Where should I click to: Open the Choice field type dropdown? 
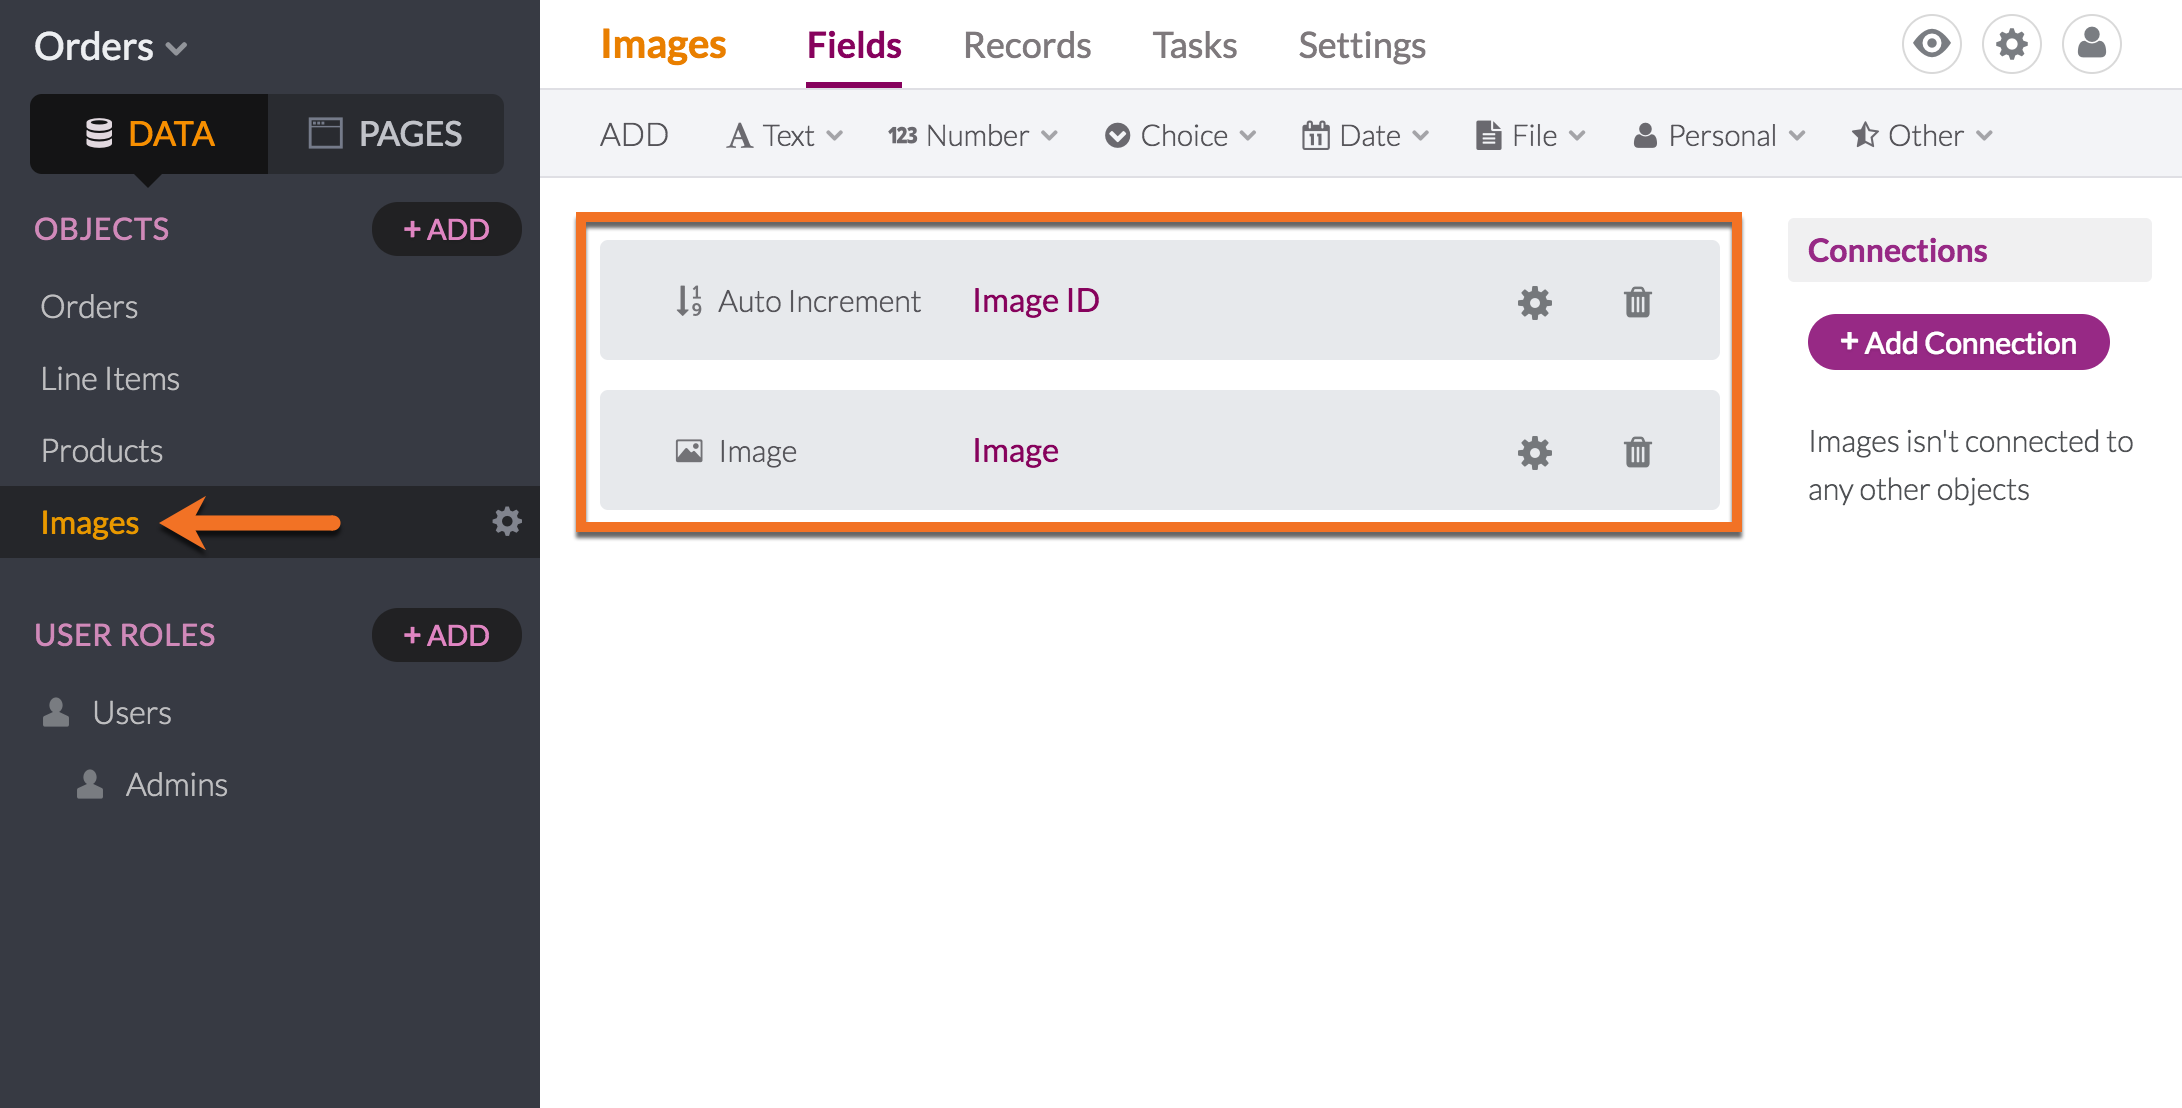click(x=1180, y=135)
